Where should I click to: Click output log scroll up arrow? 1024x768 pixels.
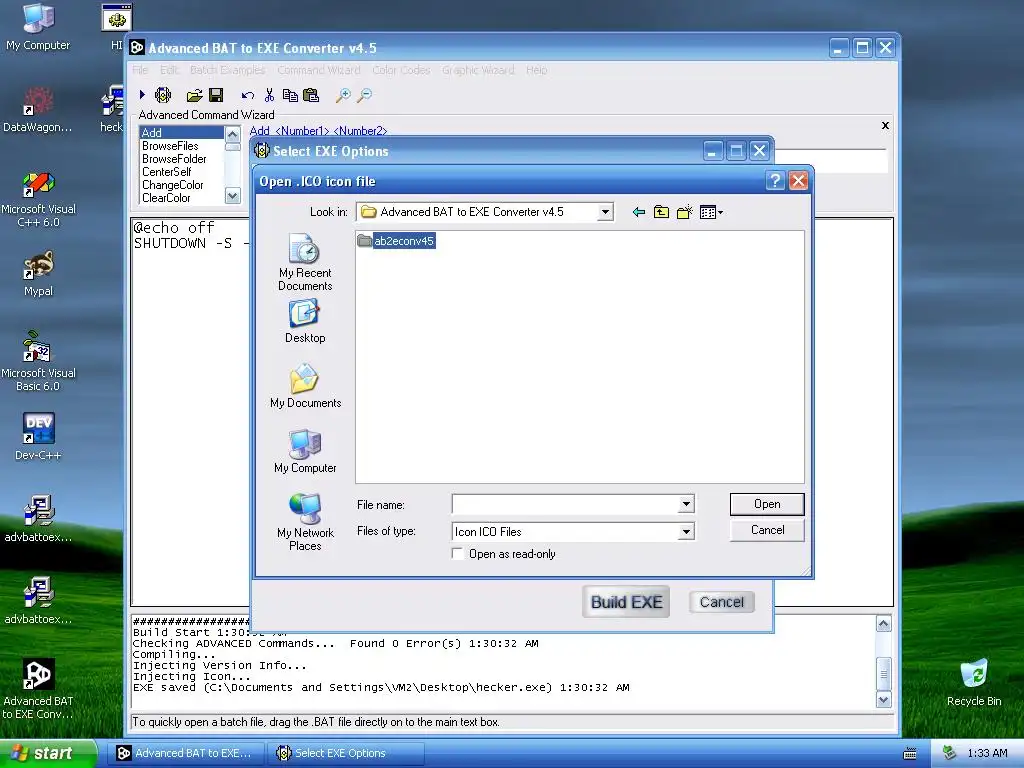coord(883,624)
